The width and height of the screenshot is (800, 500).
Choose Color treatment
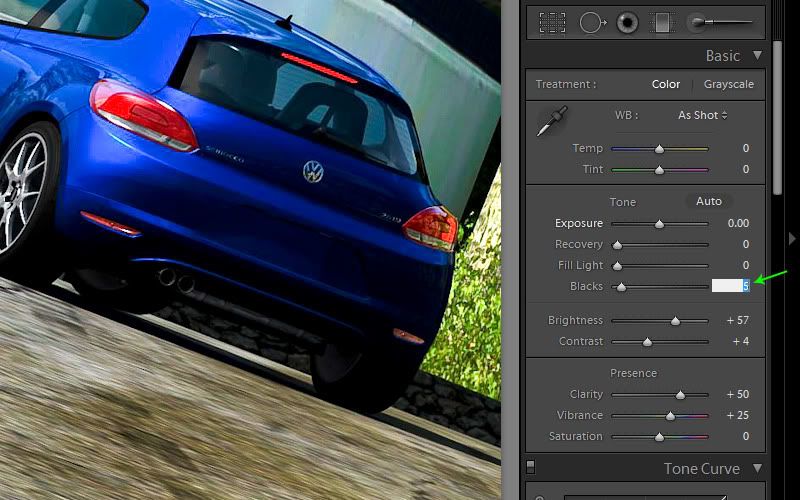click(x=666, y=84)
